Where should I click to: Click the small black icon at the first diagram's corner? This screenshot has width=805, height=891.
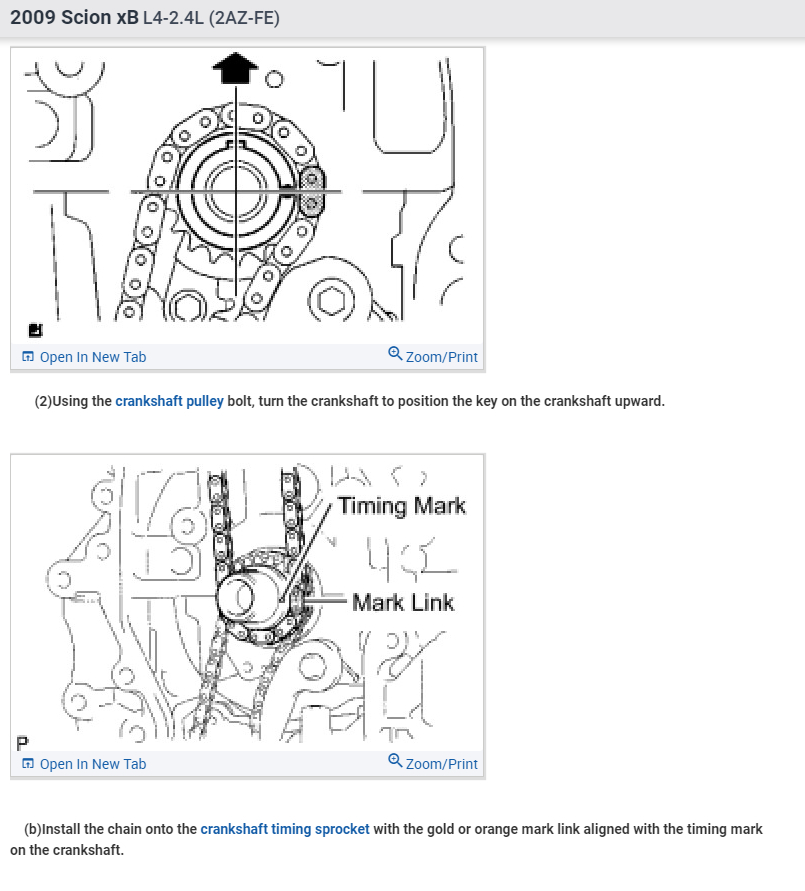coord(35,330)
